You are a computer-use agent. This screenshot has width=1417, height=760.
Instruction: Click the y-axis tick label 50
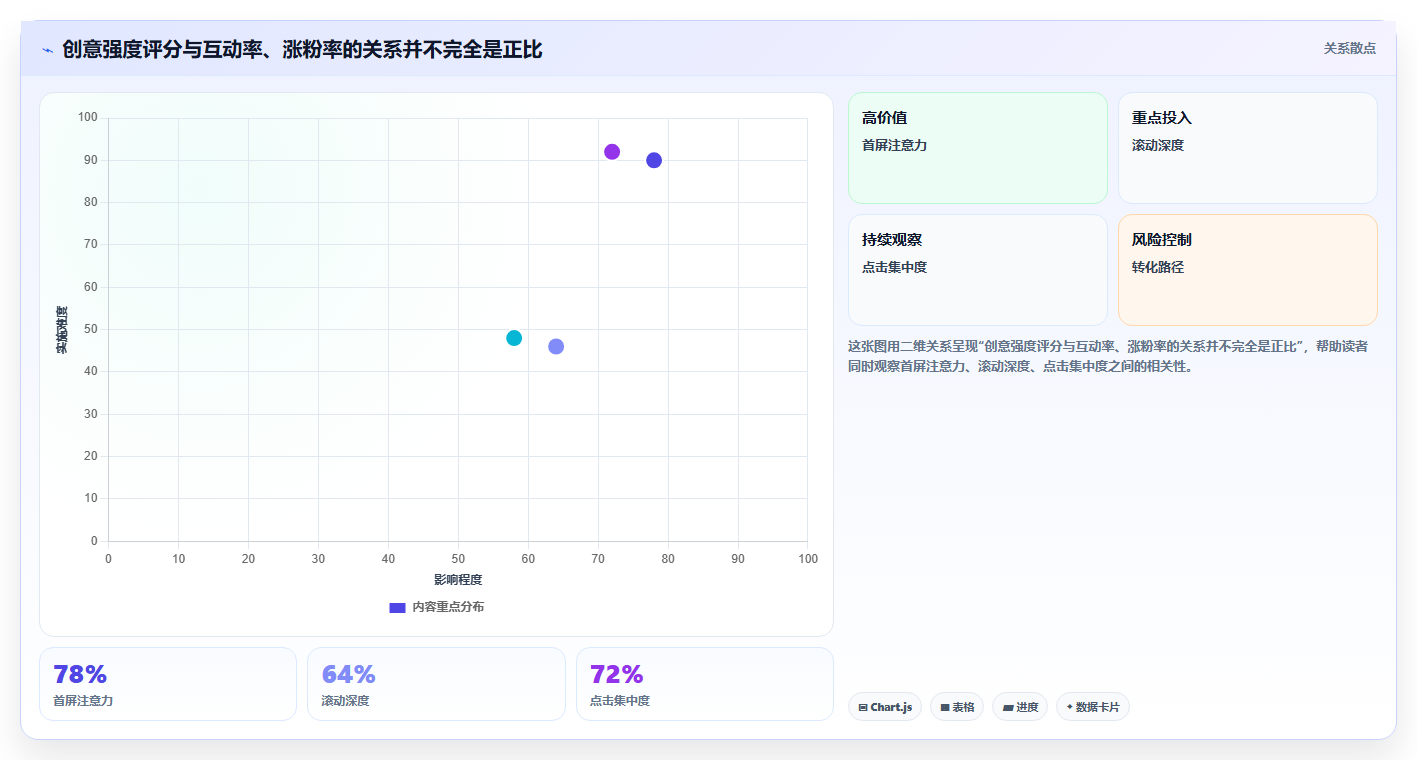click(x=91, y=329)
